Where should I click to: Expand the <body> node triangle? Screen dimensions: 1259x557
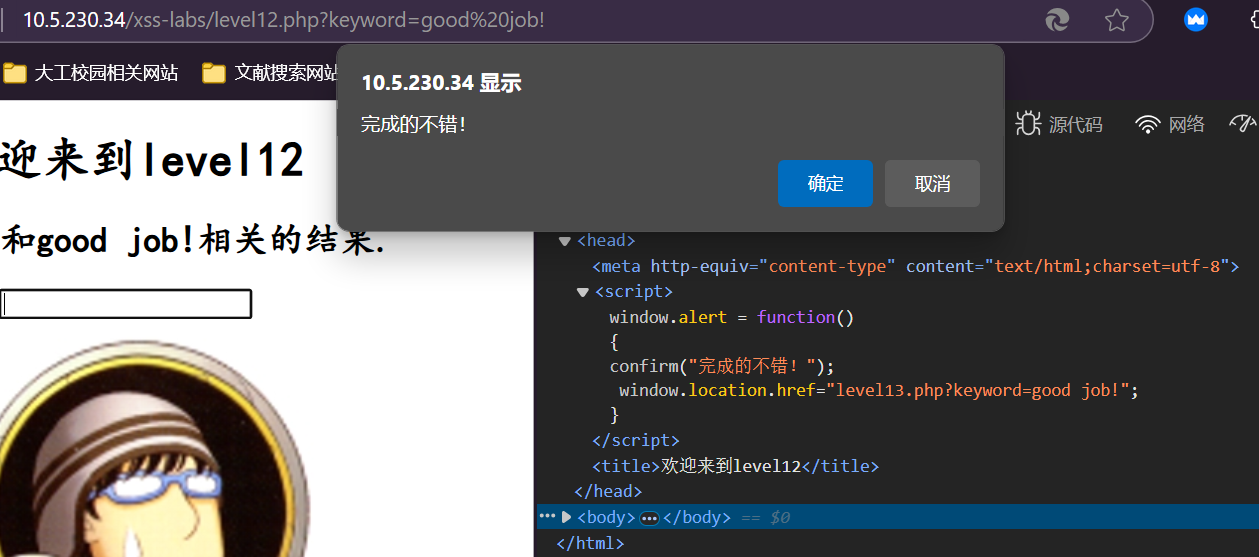pos(567,517)
